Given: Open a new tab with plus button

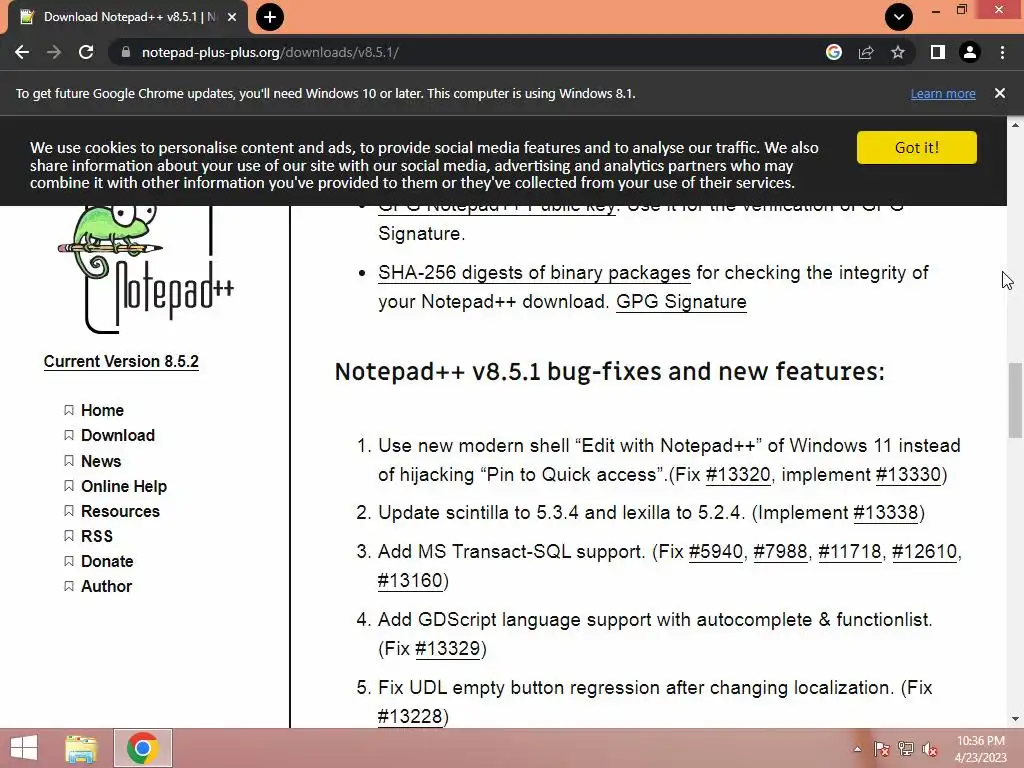Looking at the screenshot, I should pos(270,17).
